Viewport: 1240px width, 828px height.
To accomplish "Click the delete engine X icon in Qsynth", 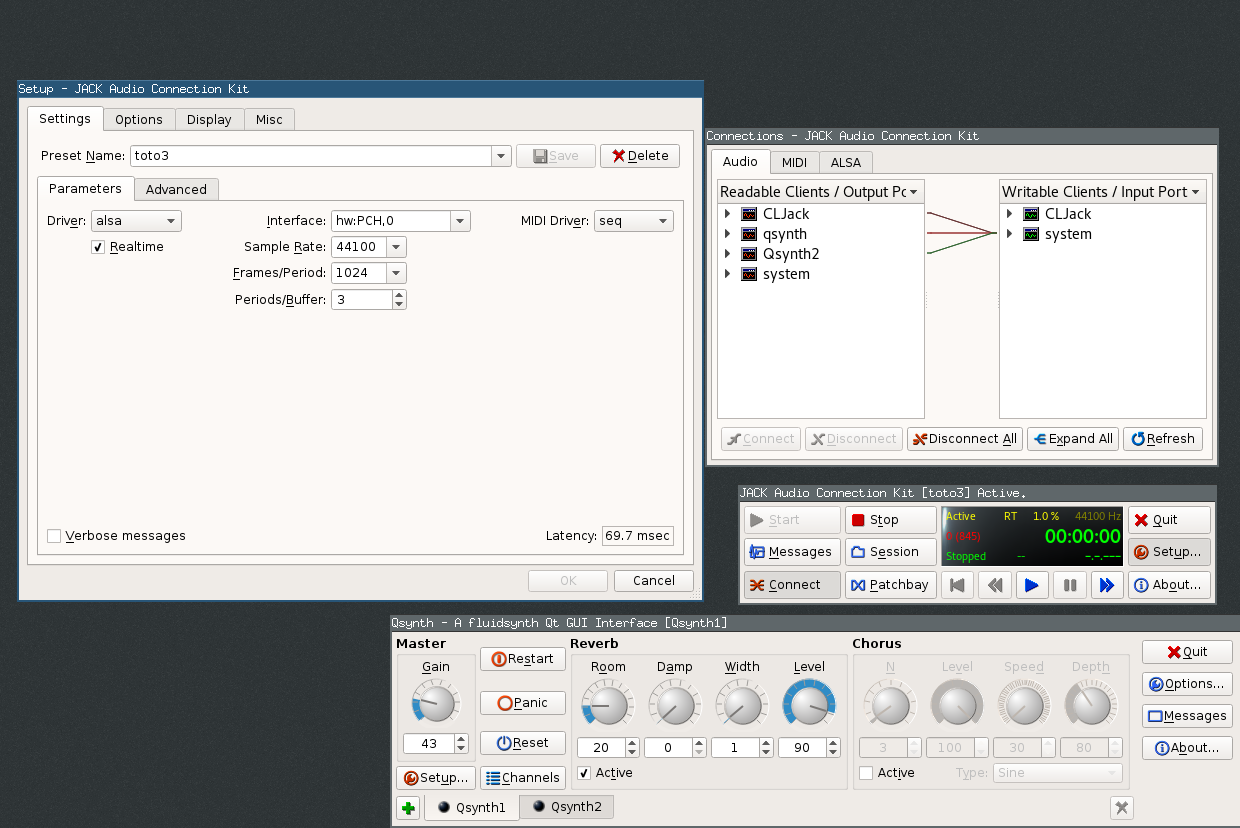I will [x=1122, y=808].
